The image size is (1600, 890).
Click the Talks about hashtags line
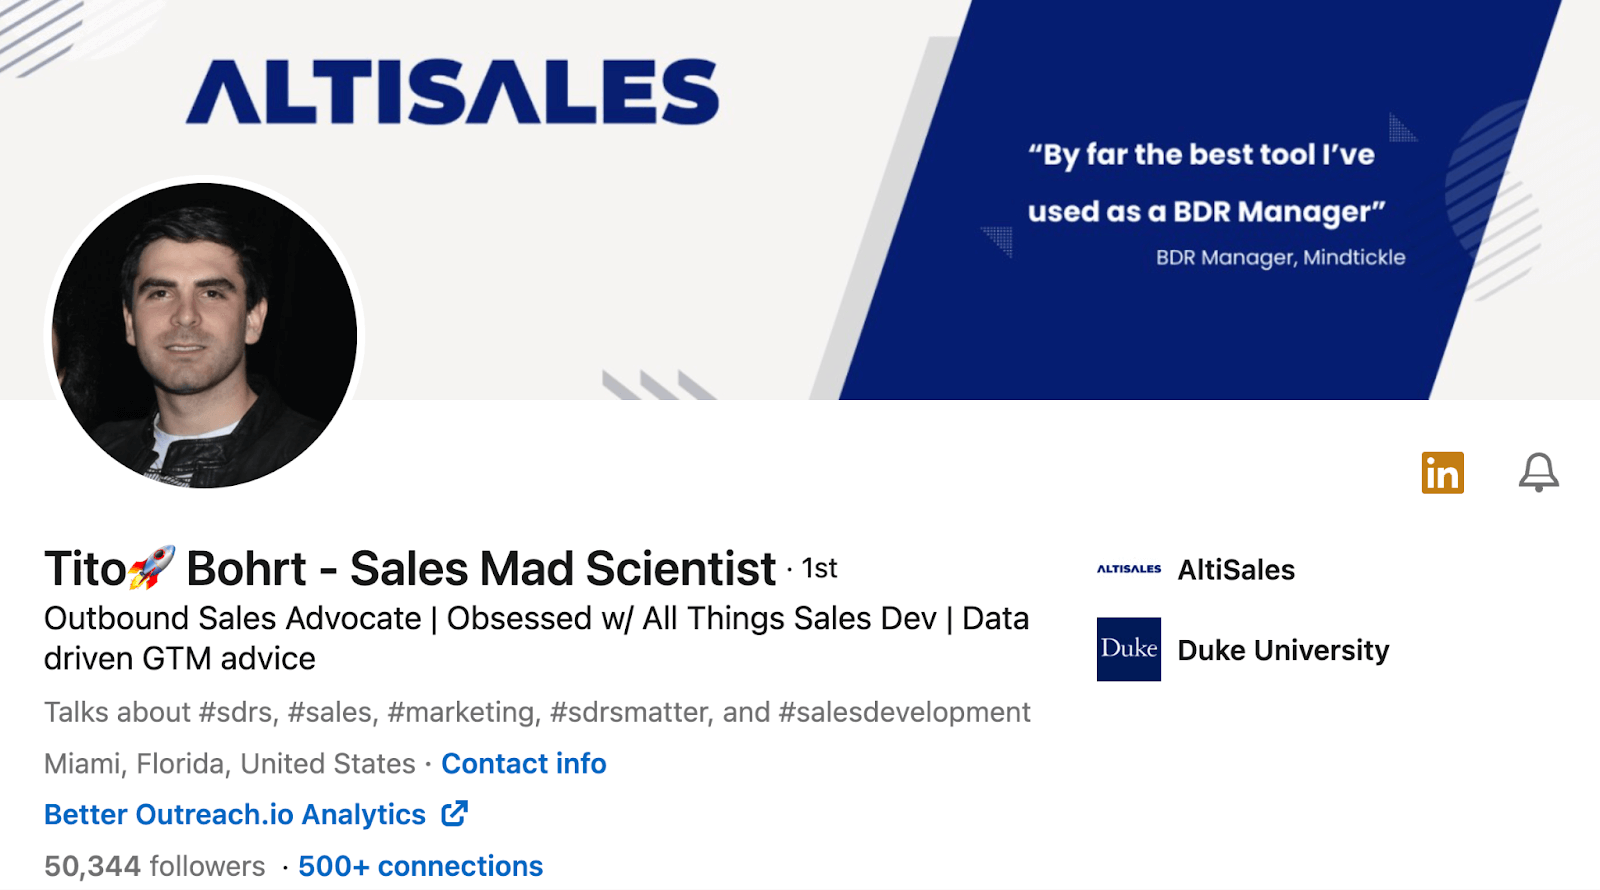(537, 712)
